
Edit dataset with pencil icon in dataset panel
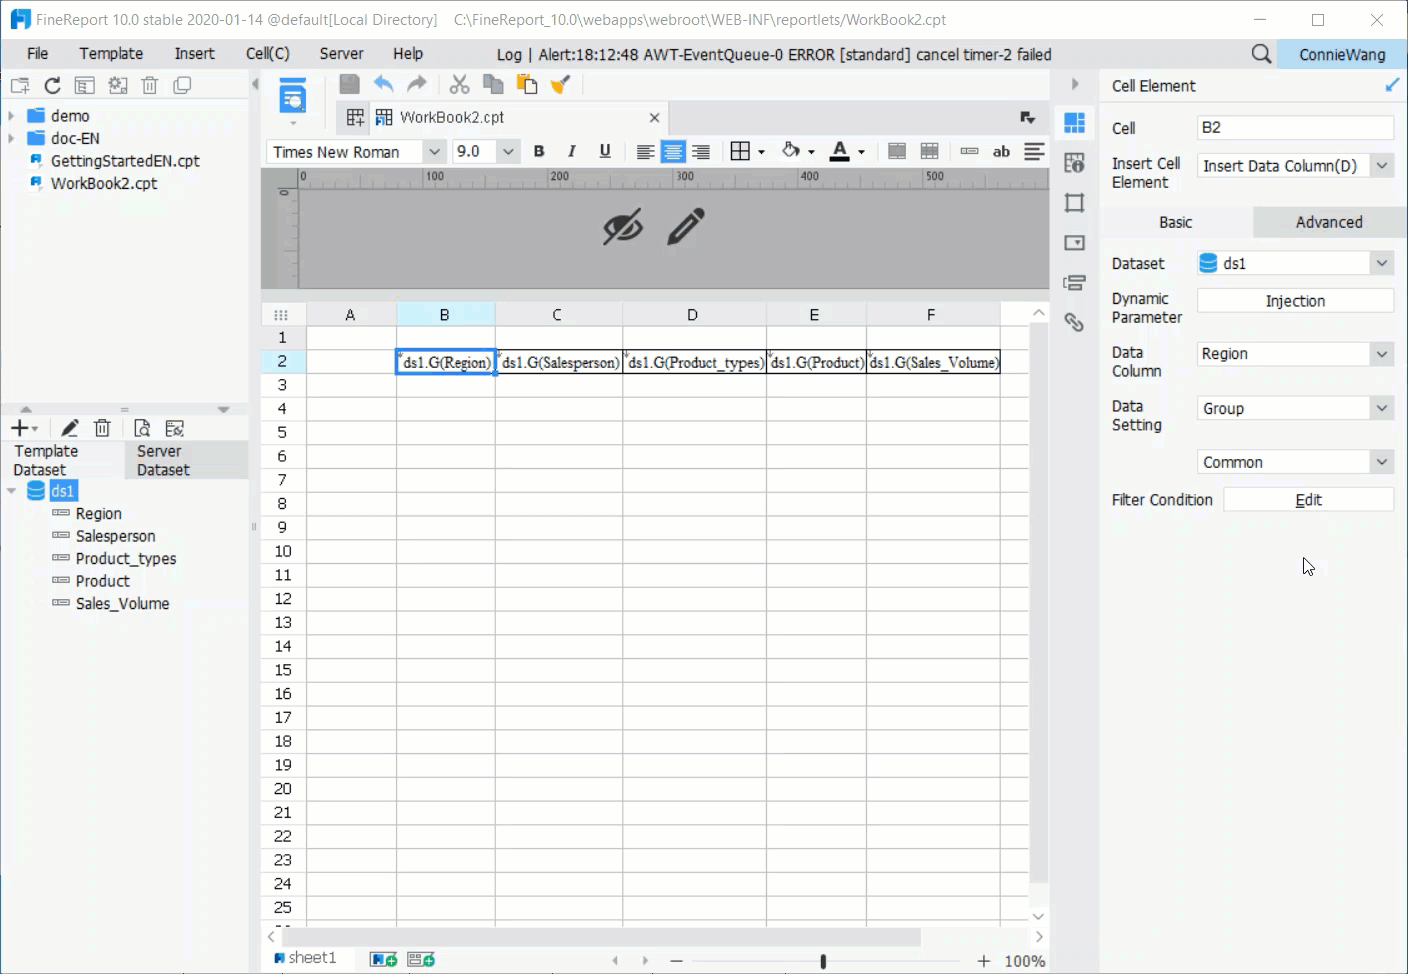click(69, 428)
